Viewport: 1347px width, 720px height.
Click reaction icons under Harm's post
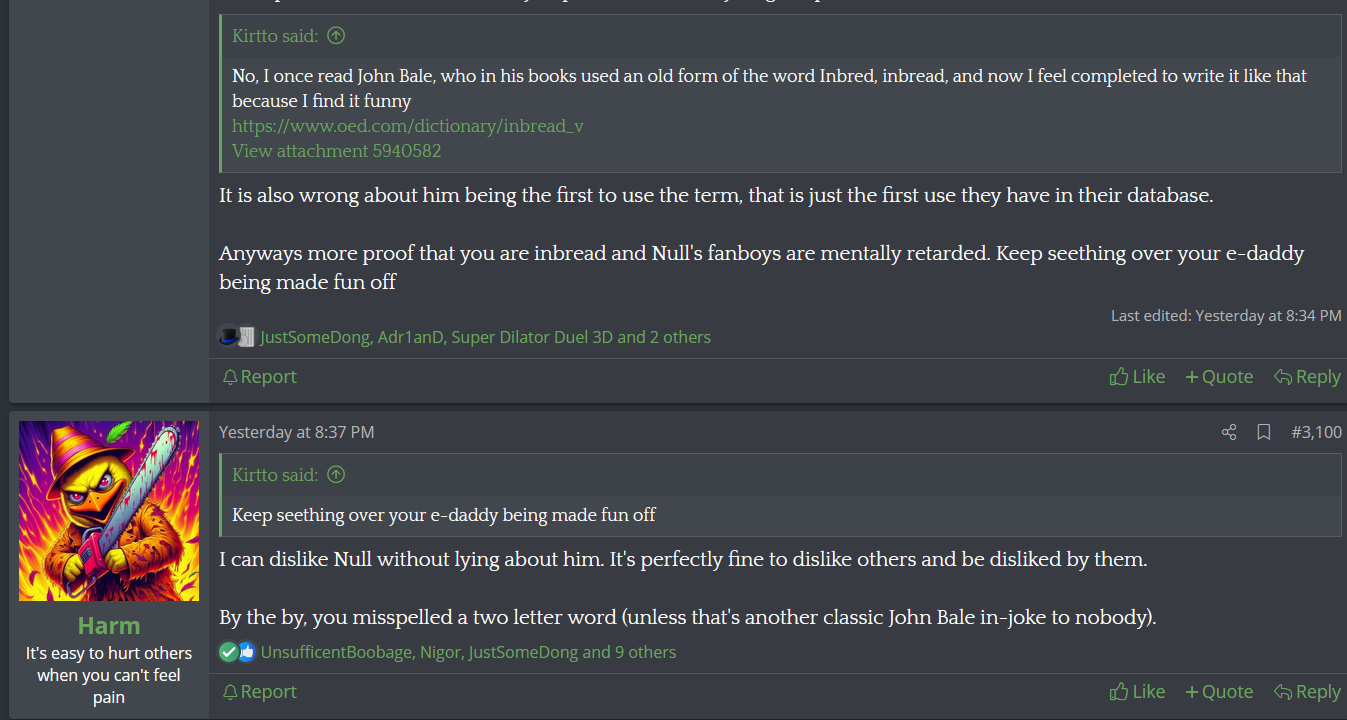click(237, 652)
